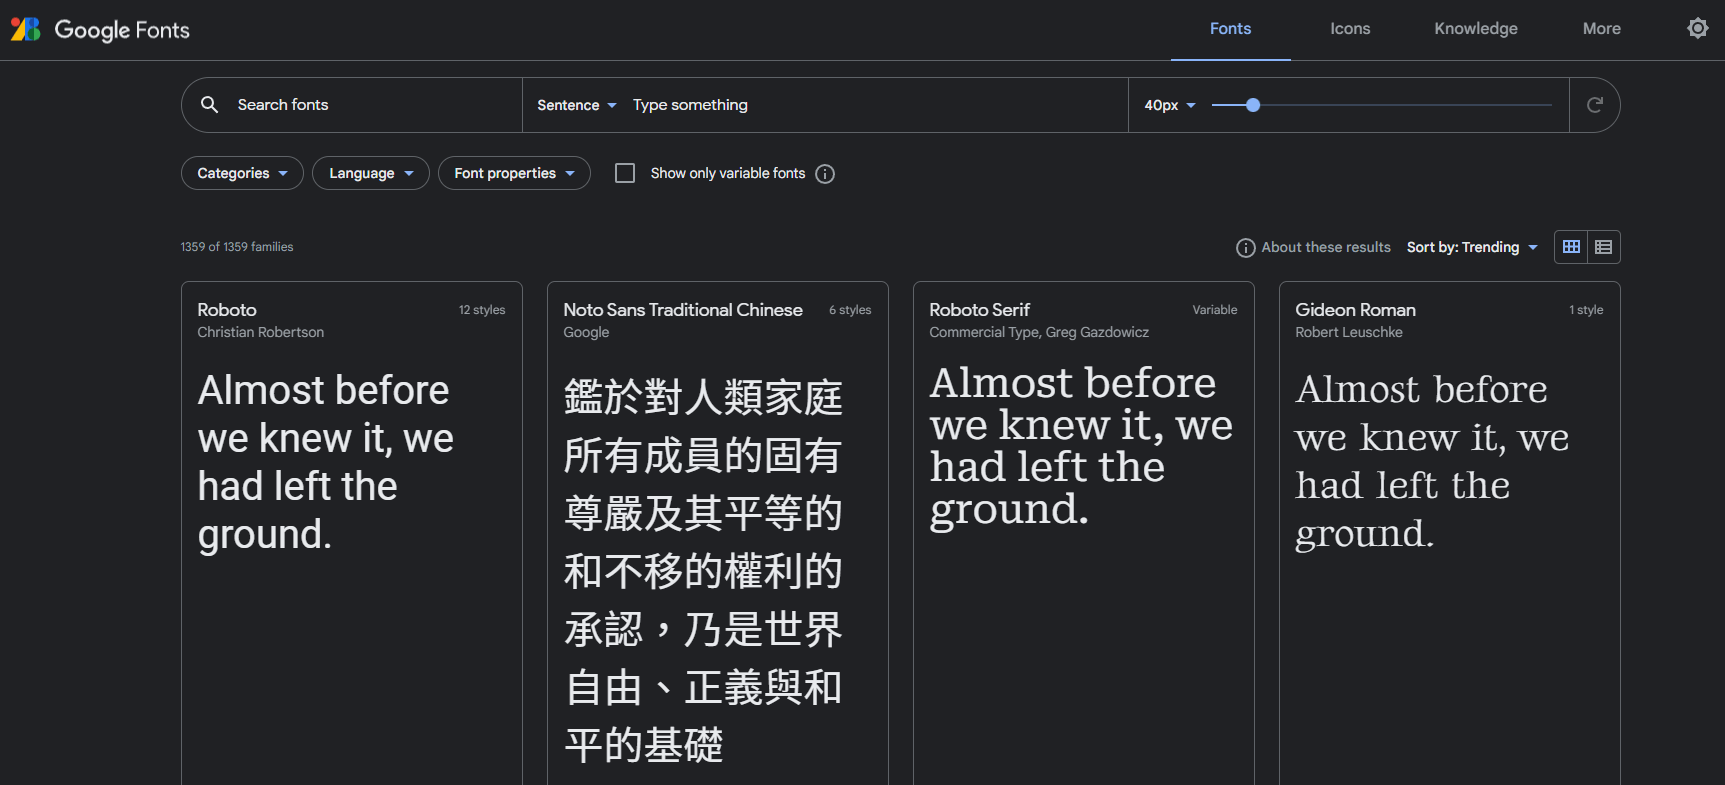Click info icon beside variable fonts
This screenshot has width=1725, height=785.
pos(825,174)
